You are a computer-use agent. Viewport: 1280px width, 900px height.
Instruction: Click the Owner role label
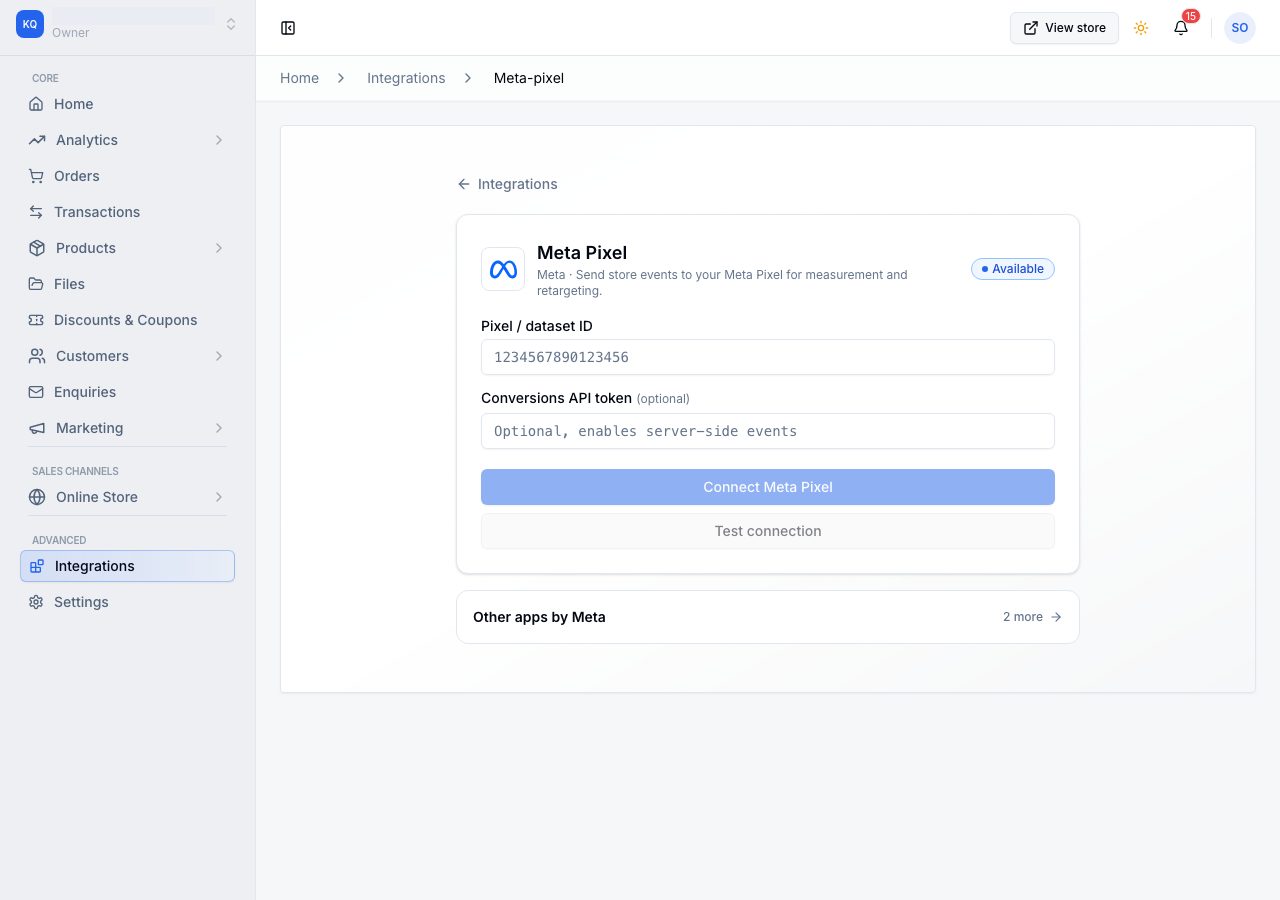click(x=71, y=33)
